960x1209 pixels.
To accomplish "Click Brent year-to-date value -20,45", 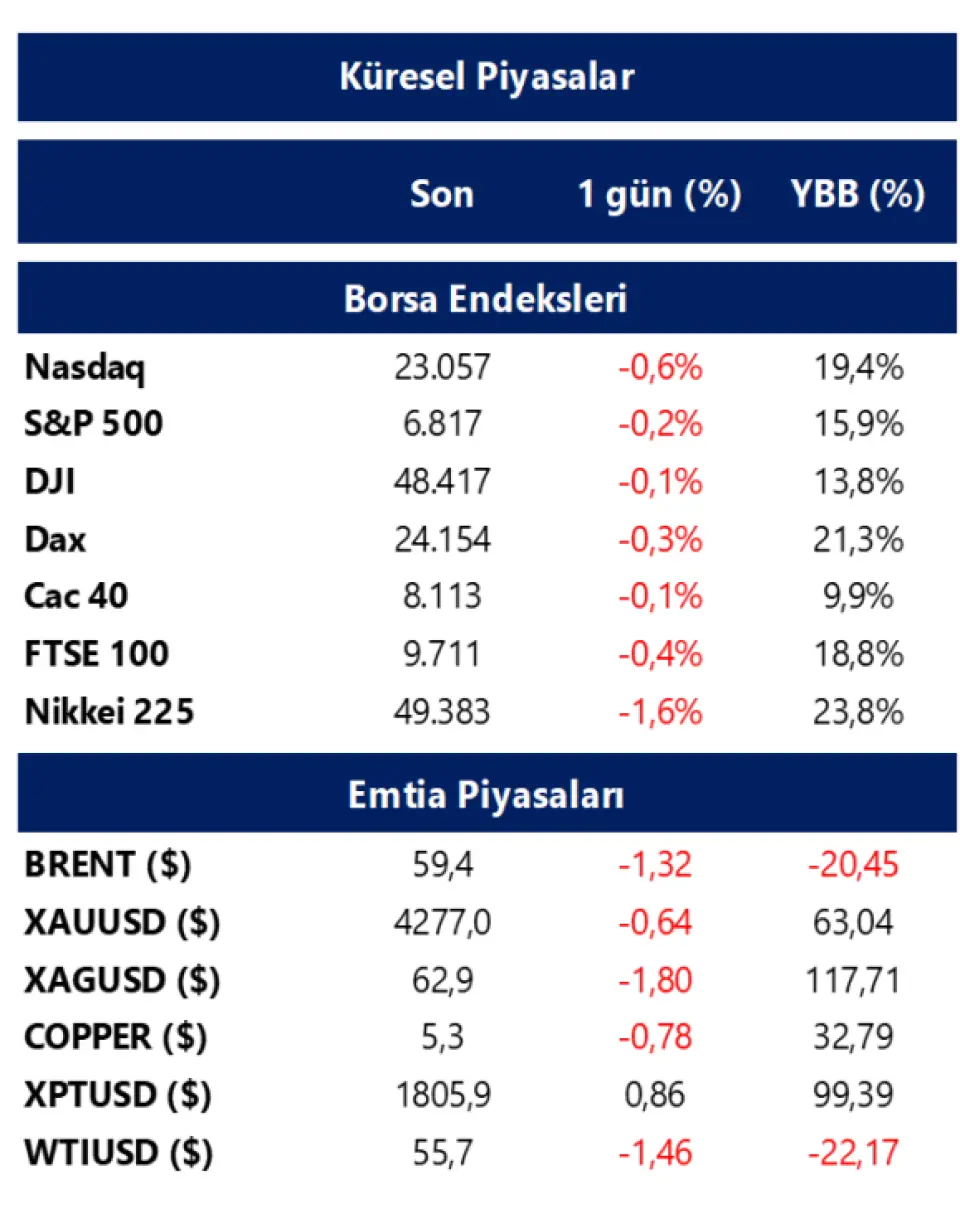I will pos(852,864).
